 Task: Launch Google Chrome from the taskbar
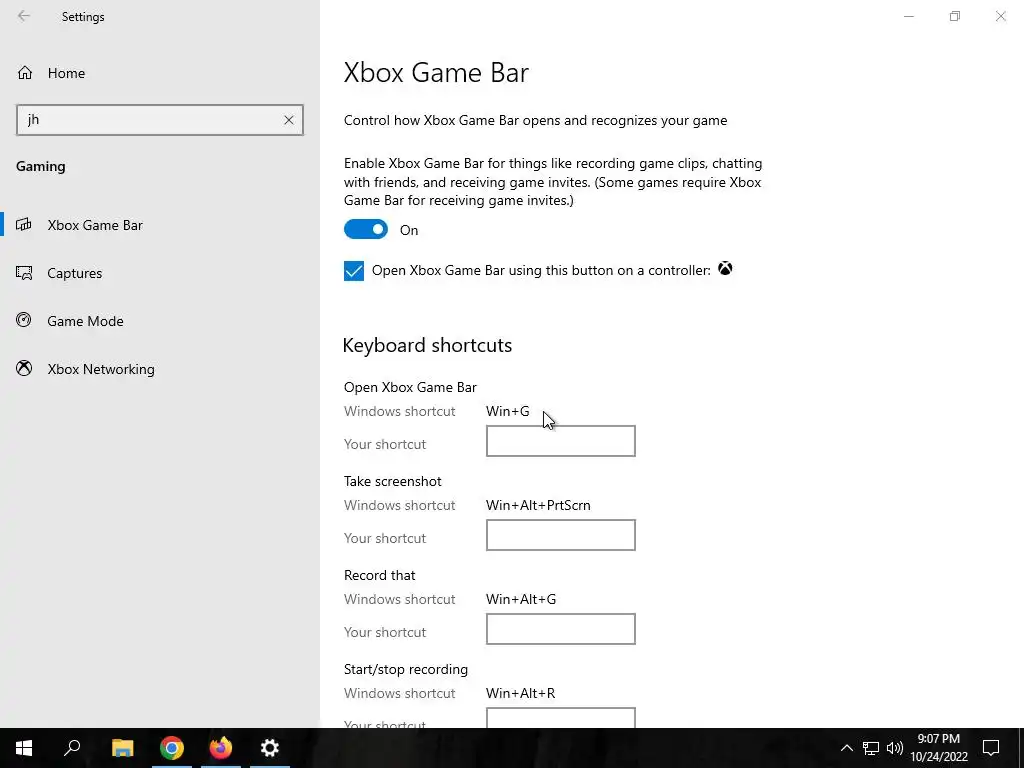point(172,748)
